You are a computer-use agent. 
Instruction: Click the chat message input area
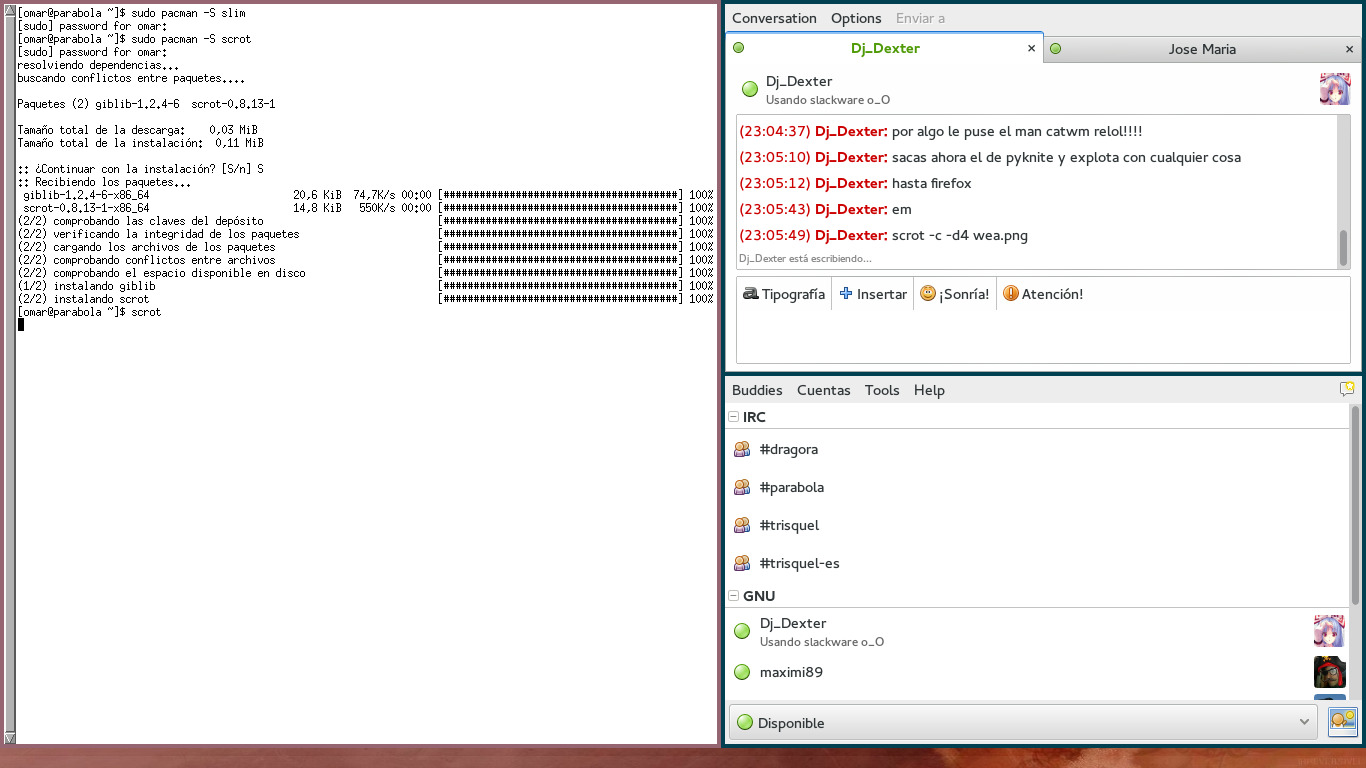click(1043, 337)
